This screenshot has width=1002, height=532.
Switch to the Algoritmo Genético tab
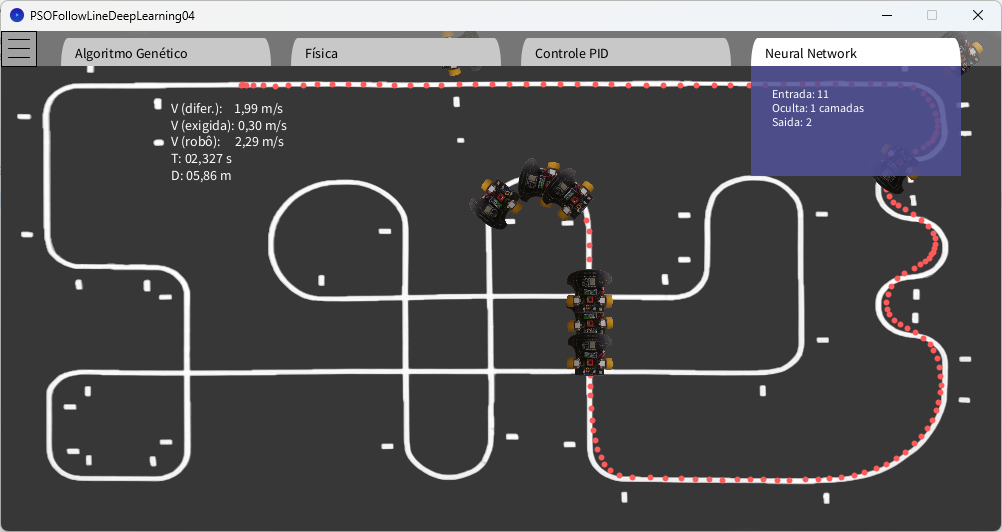166,52
